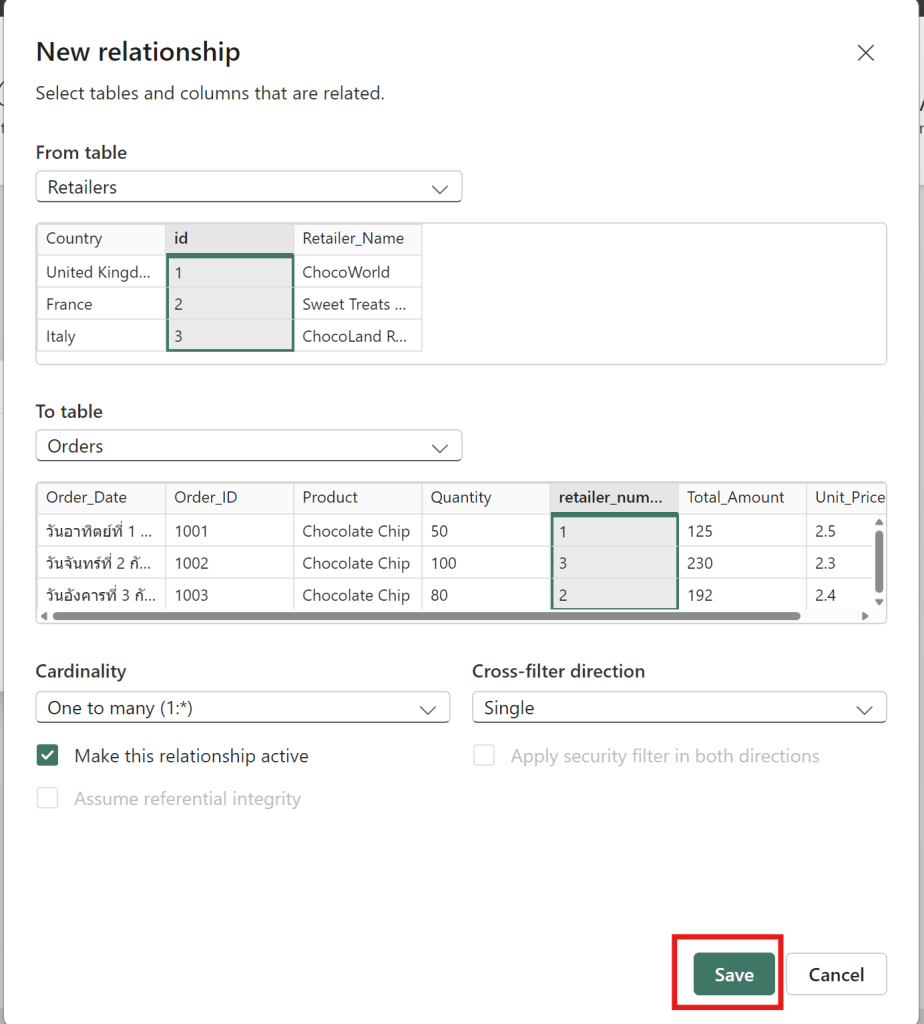
Task: Toggle Apply security filter in both directions
Action: coord(484,756)
